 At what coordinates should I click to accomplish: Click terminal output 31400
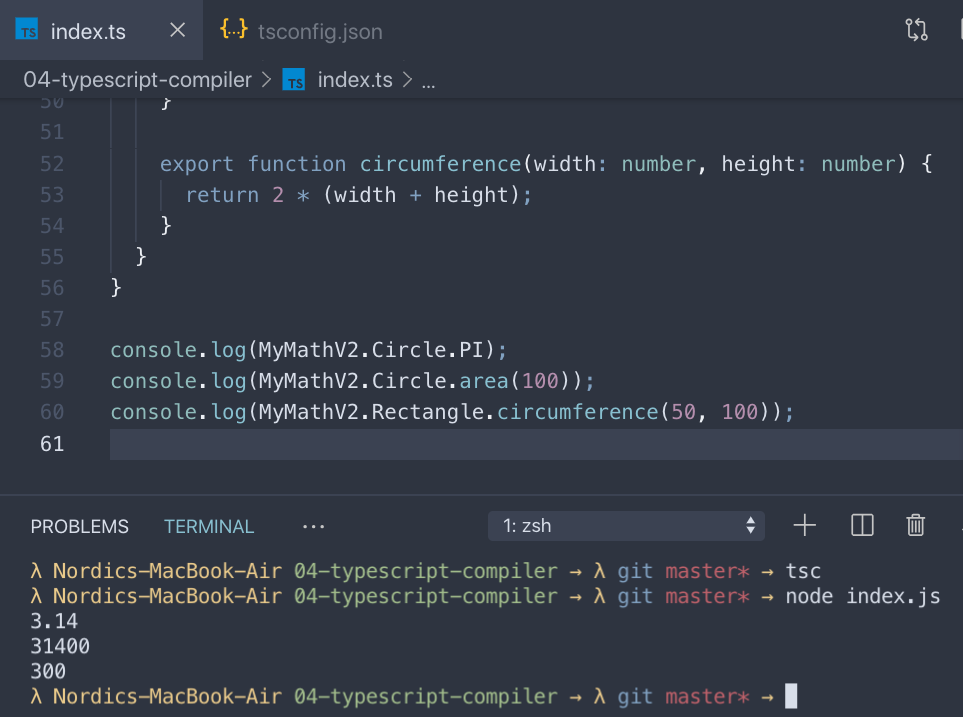pos(60,646)
